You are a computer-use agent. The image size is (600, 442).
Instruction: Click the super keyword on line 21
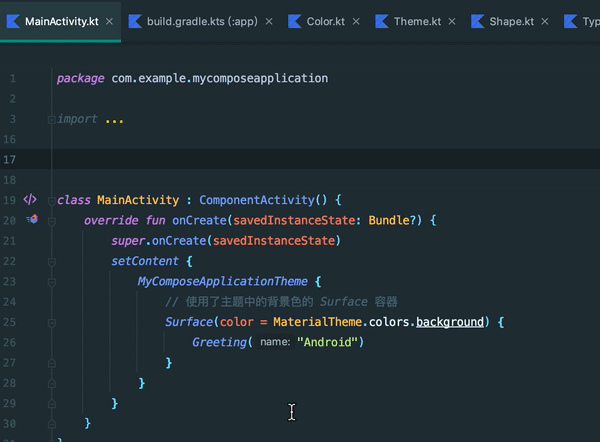128,241
